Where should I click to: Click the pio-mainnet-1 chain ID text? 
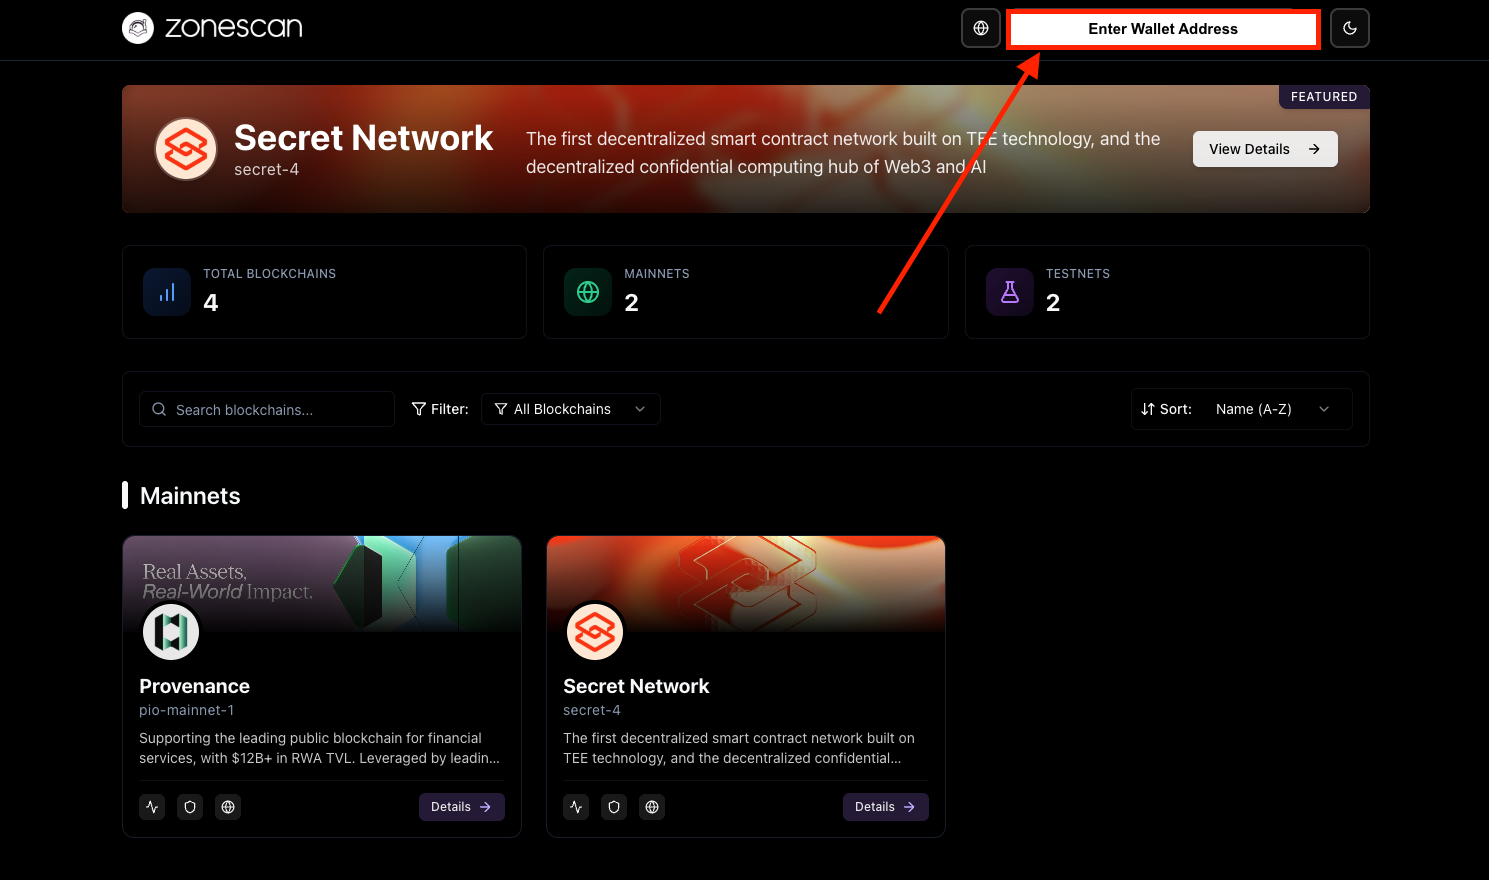click(x=187, y=710)
